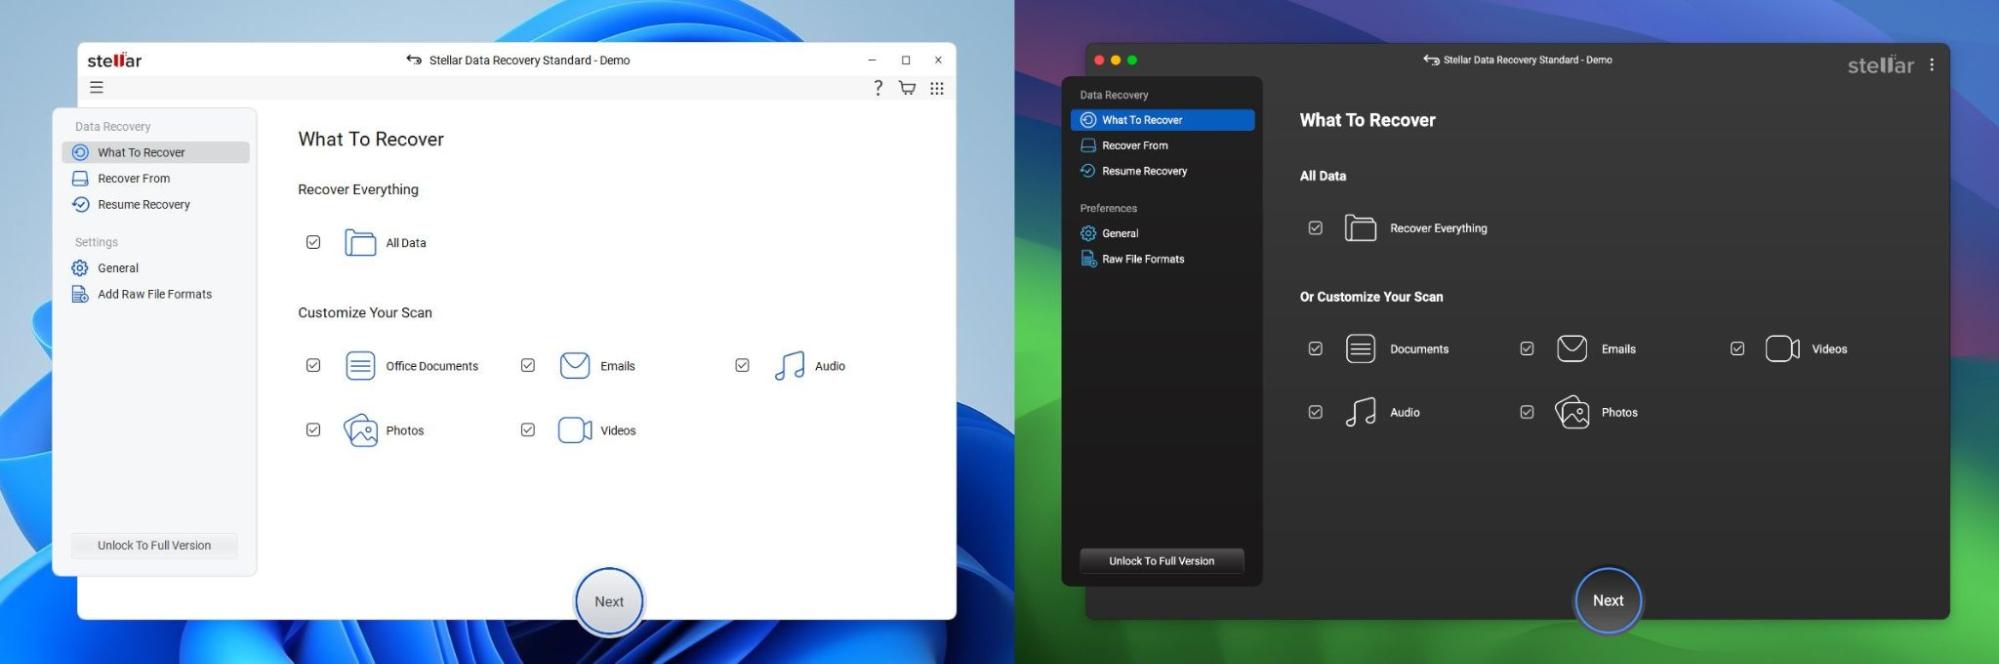Click Audio music note icon in Windows window
The image size is (1999, 664).
point(789,366)
